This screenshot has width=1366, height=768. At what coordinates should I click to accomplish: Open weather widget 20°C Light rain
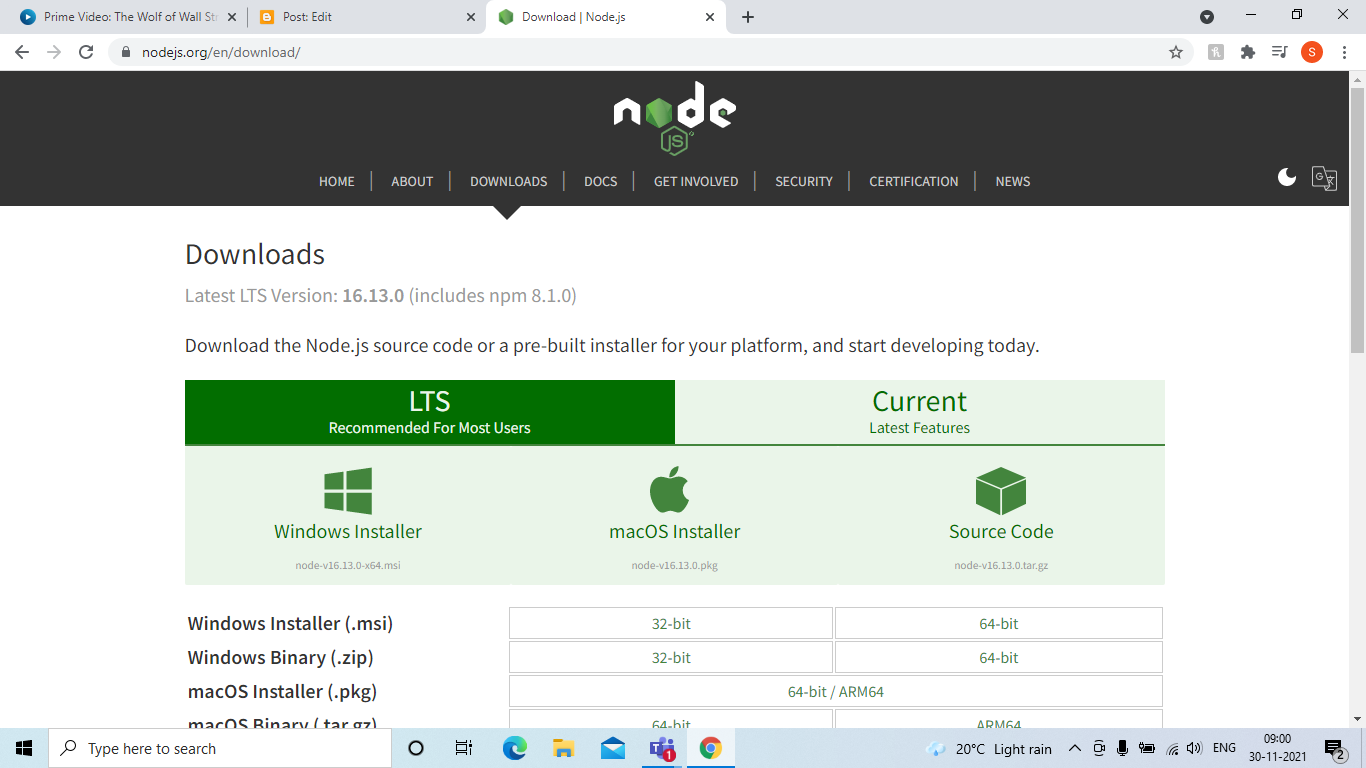tap(990, 748)
